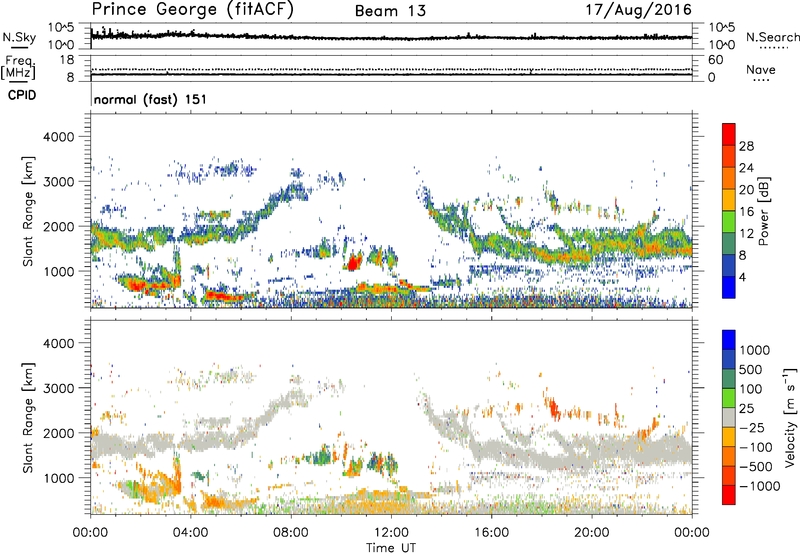Click the "12:00" time axis label
This screenshot has width=800, height=554.
[x=391, y=533]
